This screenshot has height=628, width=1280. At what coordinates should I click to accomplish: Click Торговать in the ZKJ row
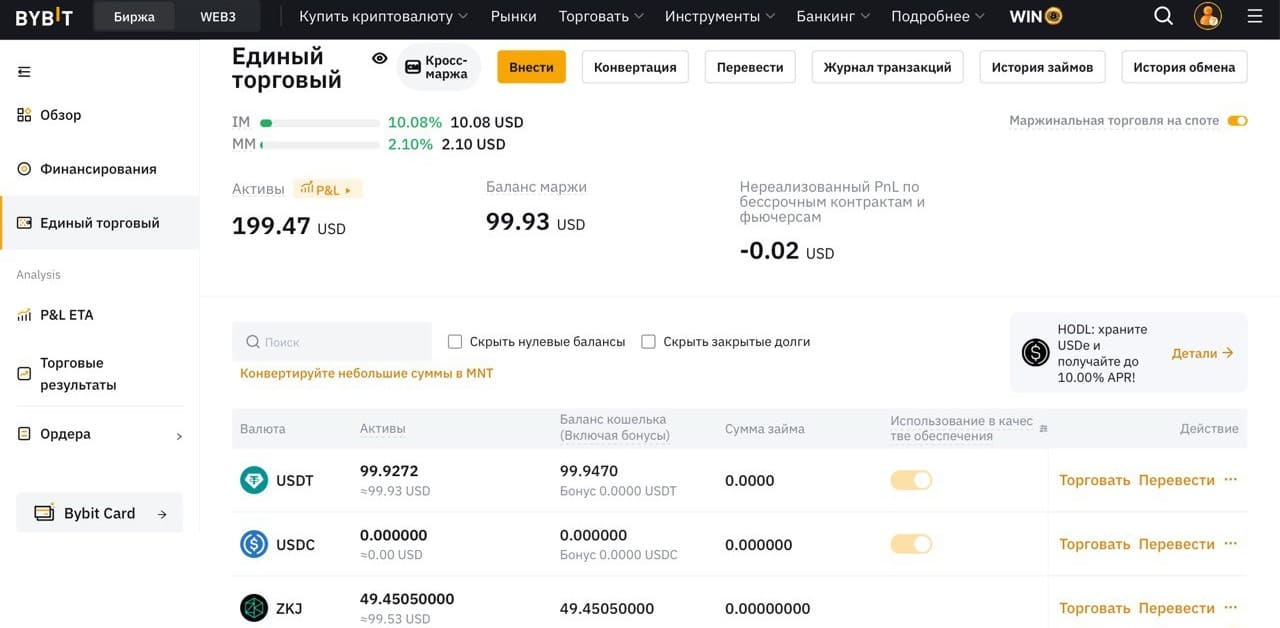pyautogui.click(x=1095, y=608)
